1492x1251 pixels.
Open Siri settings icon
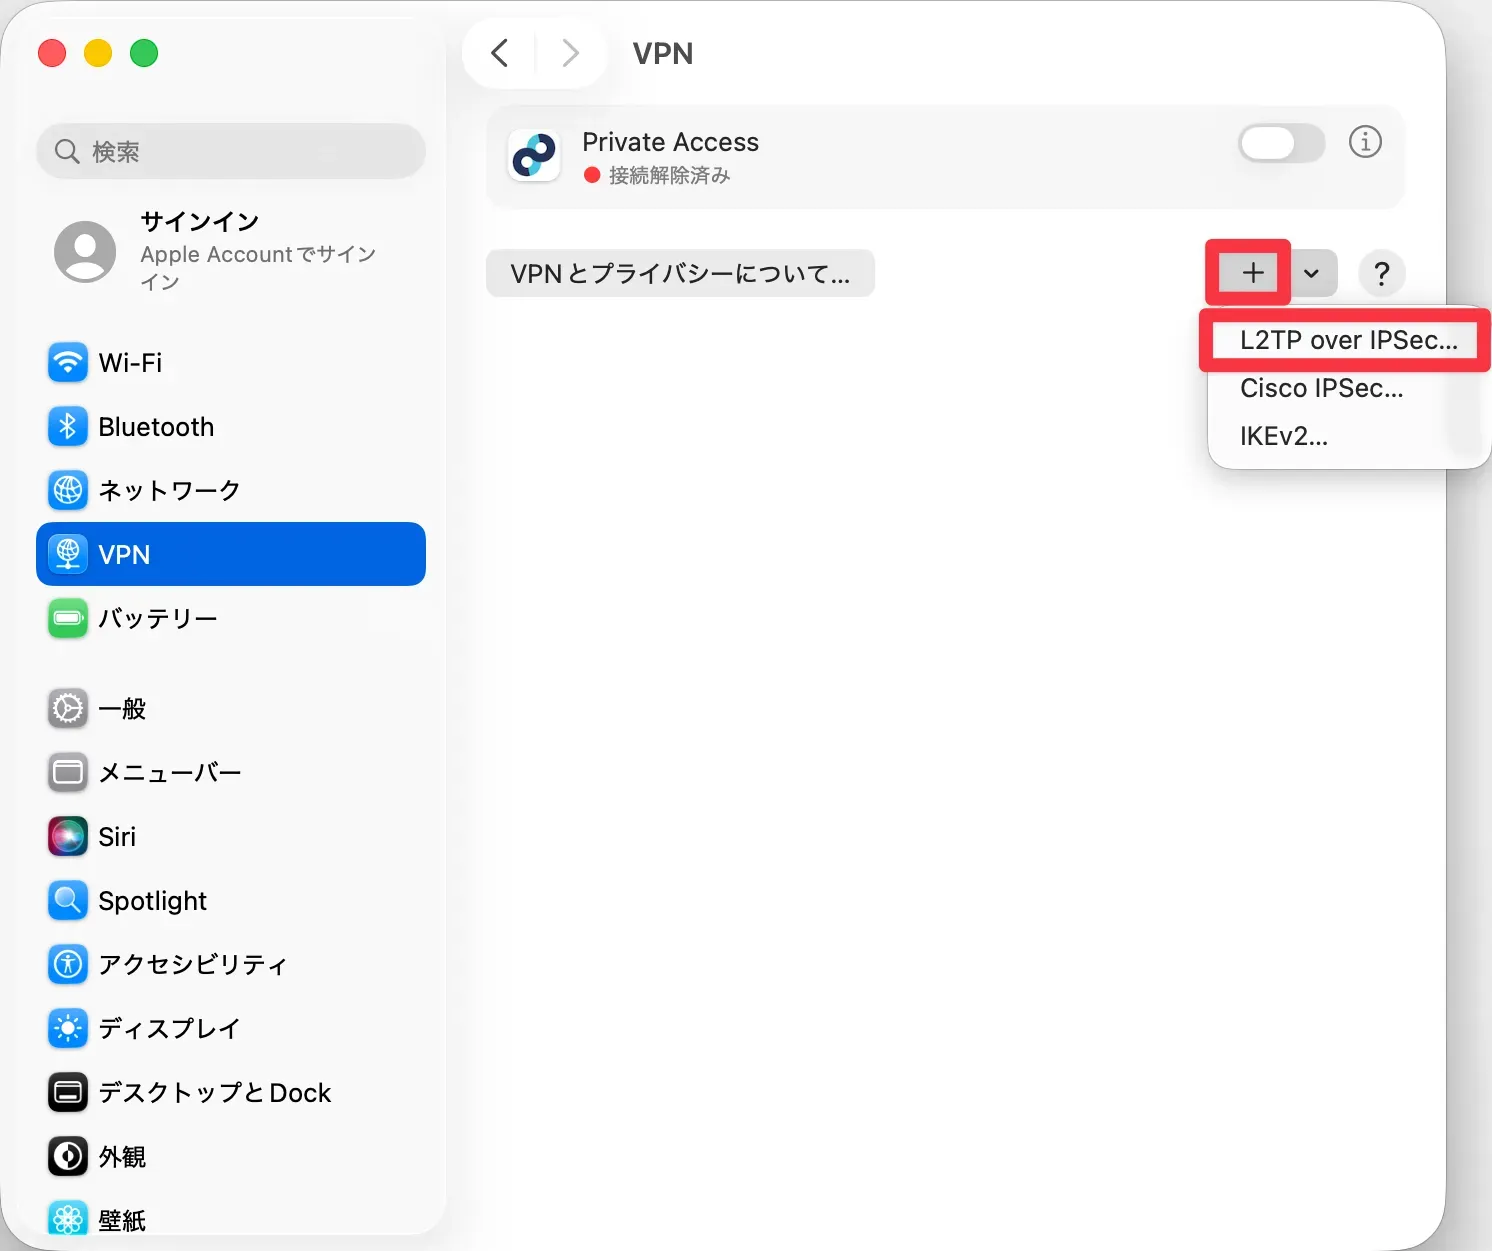point(67,837)
